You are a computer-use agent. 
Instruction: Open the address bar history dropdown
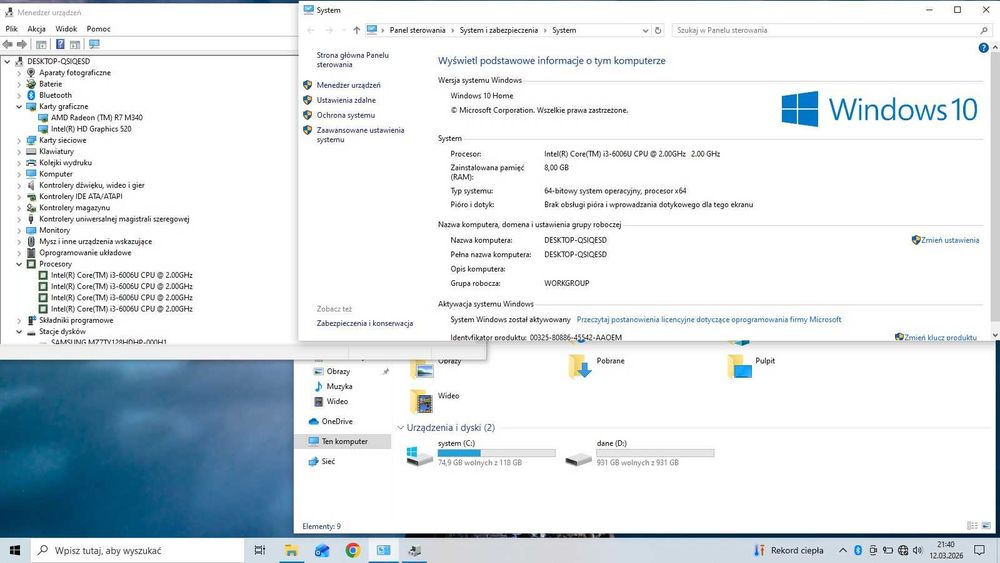(x=645, y=30)
